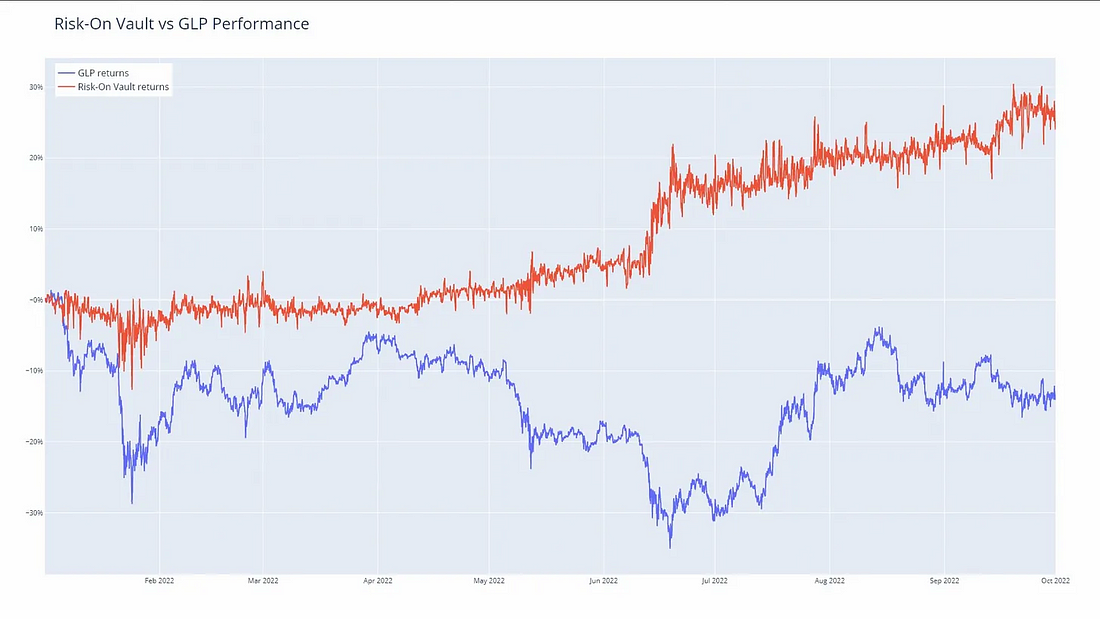Screen dimensions: 1100x619
Task: Click the Oct 2022 x-axis label
Action: click(x=1055, y=580)
